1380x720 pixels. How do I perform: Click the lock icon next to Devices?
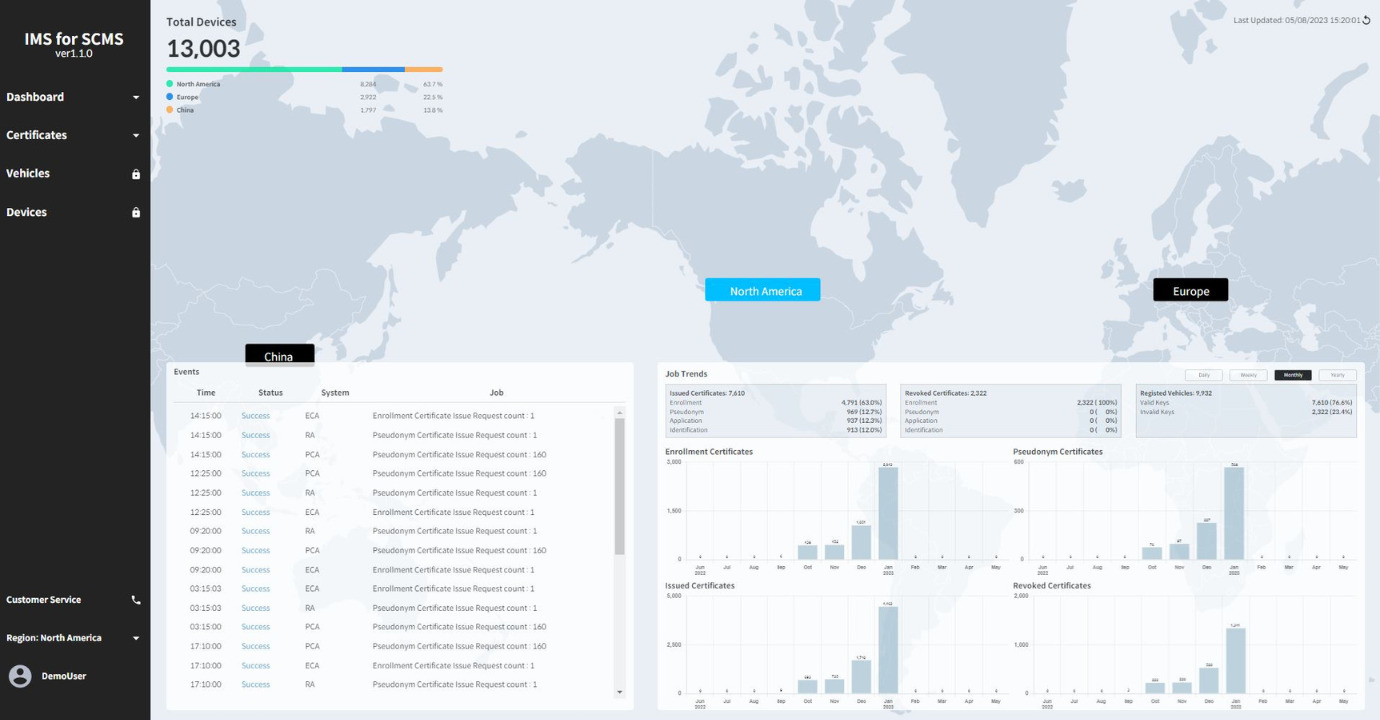click(136, 213)
